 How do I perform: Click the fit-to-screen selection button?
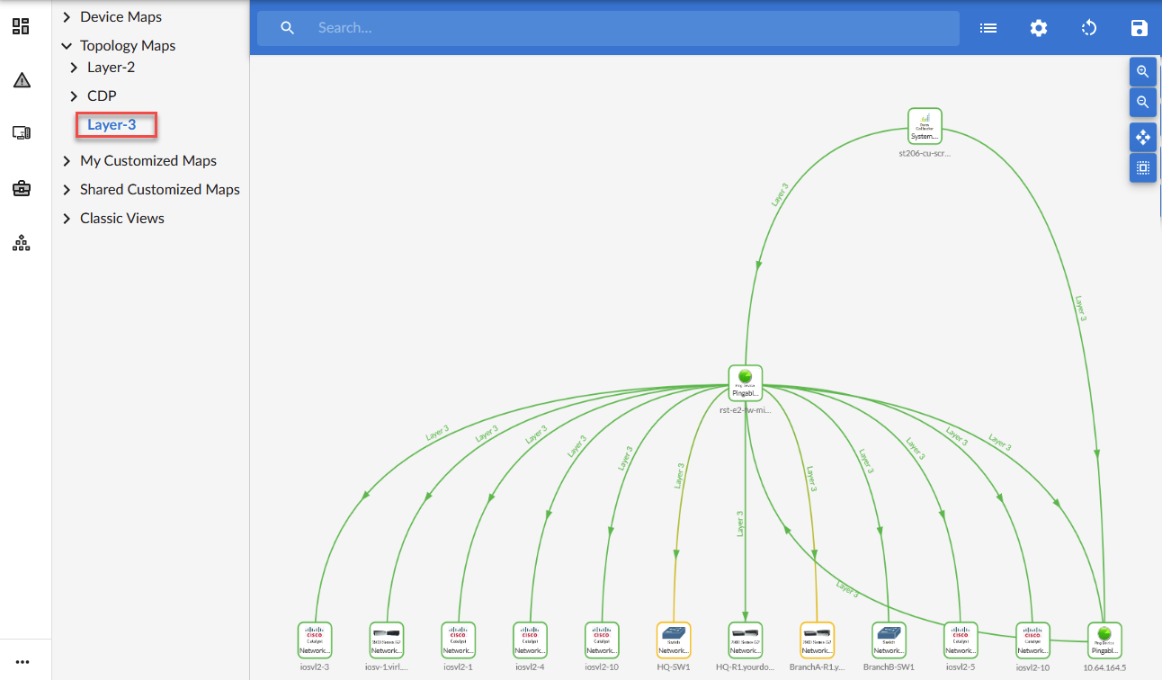click(x=1143, y=168)
